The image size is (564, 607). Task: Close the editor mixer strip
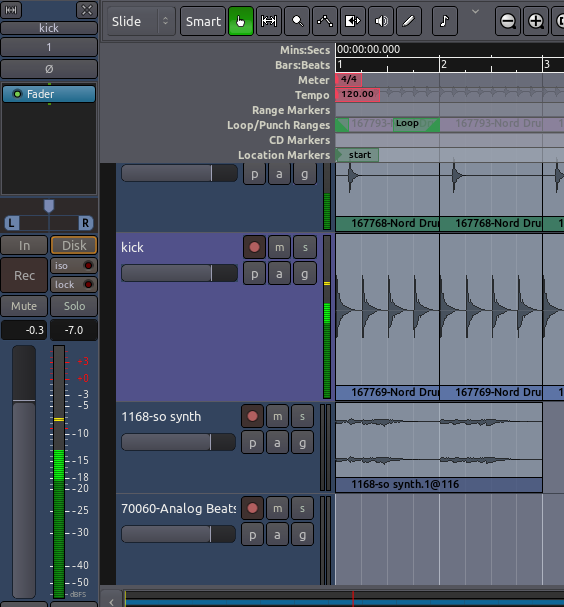click(87, 10)
